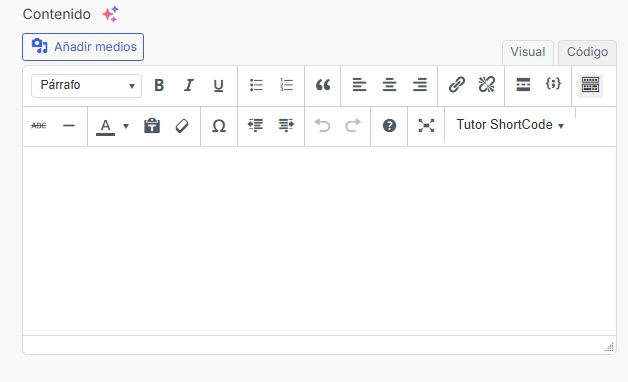Open the Tutor ShortCode dropdown
The width and height of the screenshot is (628, 382).
[x=510, y=125]
